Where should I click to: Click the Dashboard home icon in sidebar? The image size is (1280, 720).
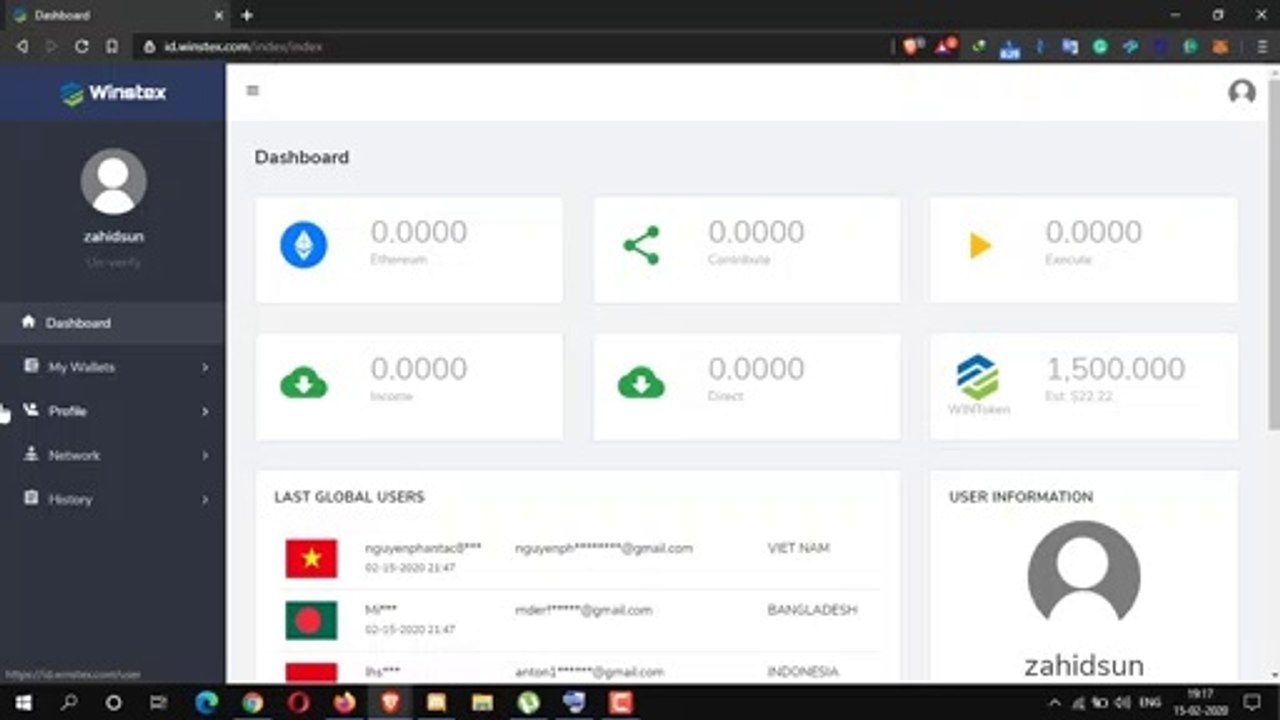coord(28,321)
